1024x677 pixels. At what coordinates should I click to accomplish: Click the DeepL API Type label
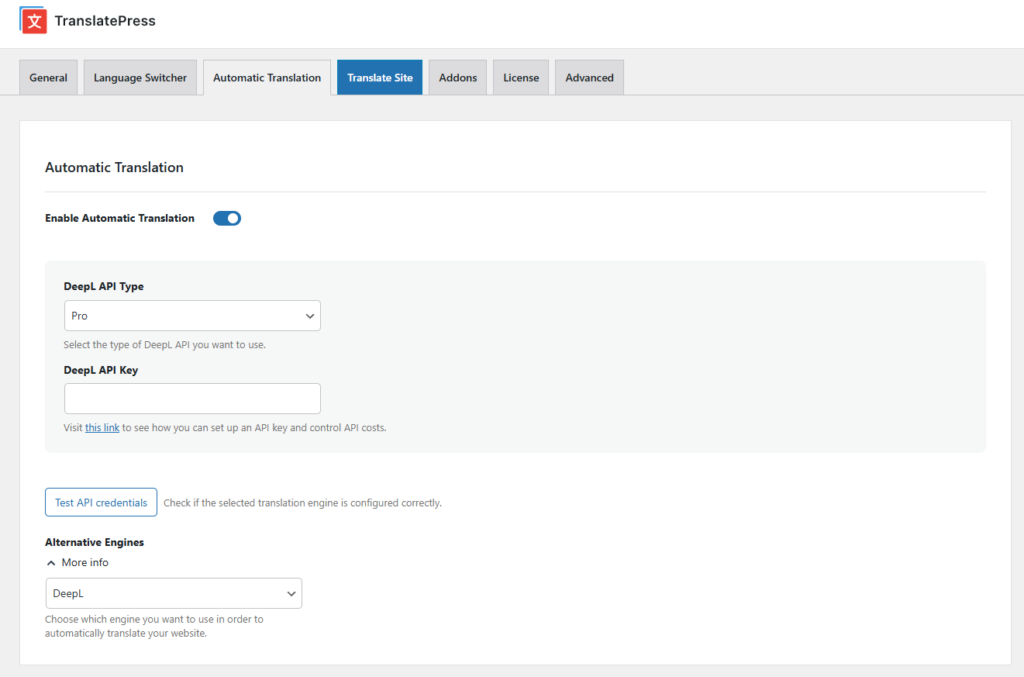click(104, 286)
